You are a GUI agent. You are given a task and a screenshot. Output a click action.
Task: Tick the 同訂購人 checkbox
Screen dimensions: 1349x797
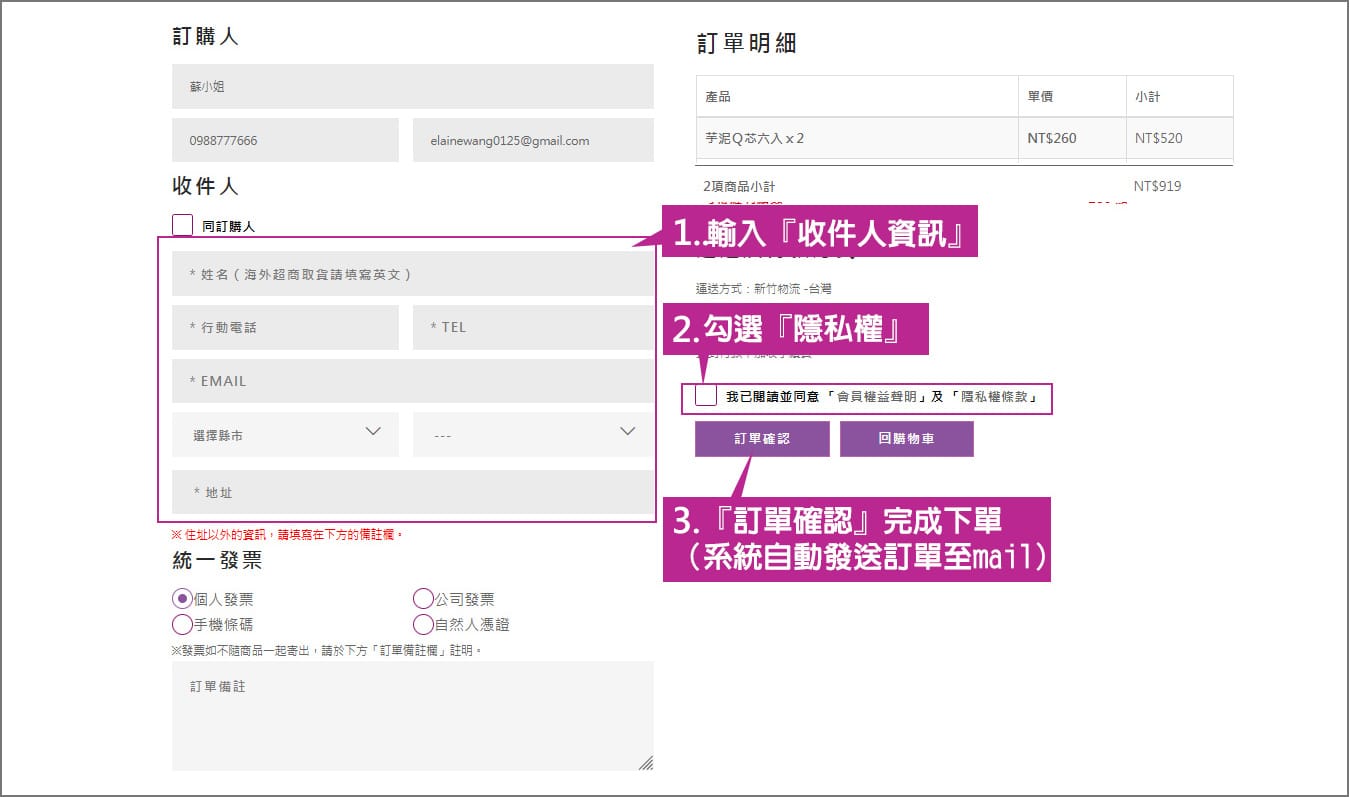182,225
